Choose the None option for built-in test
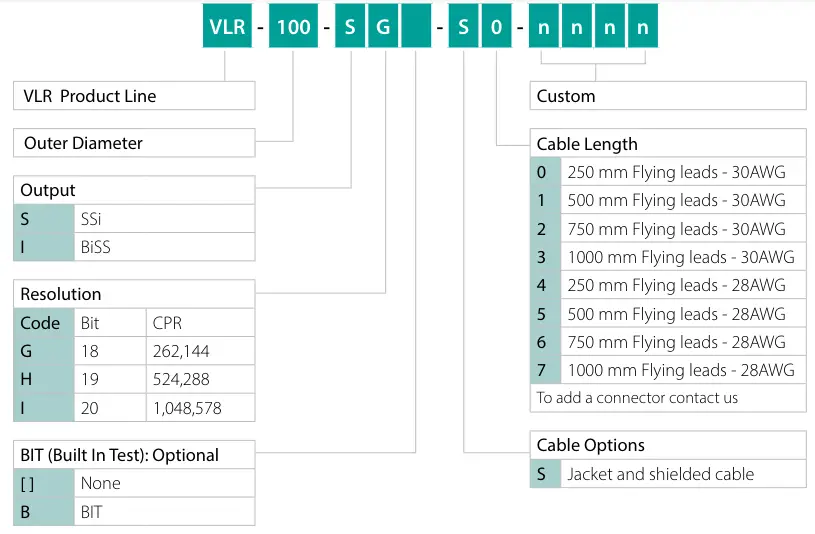 [x=134, y=483]
